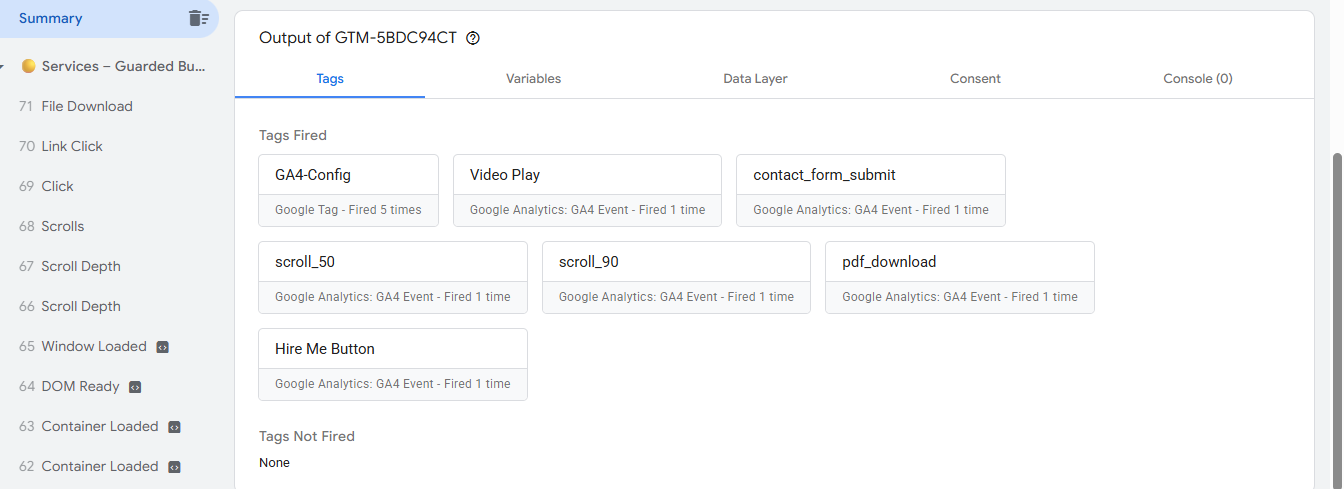Select event 71 File Download
This screenshot has height=489, width=1344.
click(x=87, y=106)
